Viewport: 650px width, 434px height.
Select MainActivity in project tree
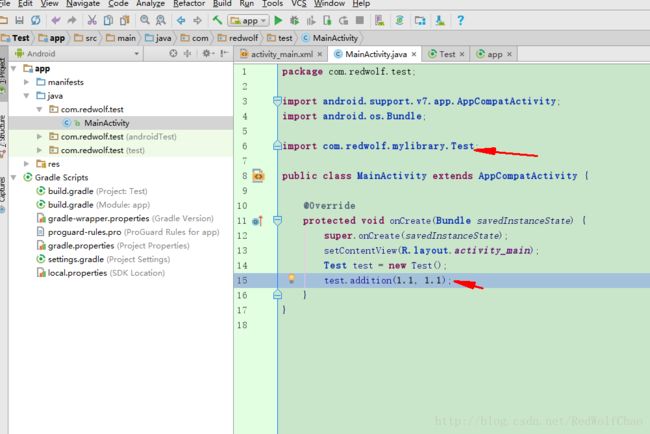coord(121,123)
